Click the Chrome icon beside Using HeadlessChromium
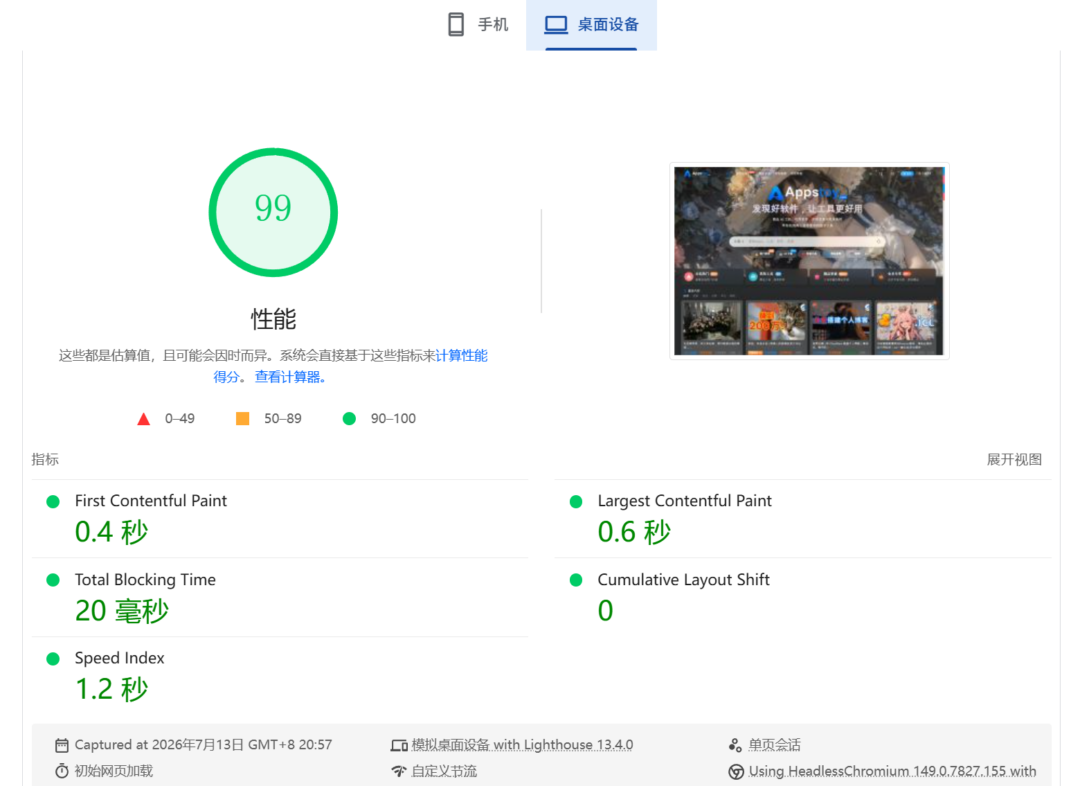This screenshot has width=1080, height=786. click(736, 772)
